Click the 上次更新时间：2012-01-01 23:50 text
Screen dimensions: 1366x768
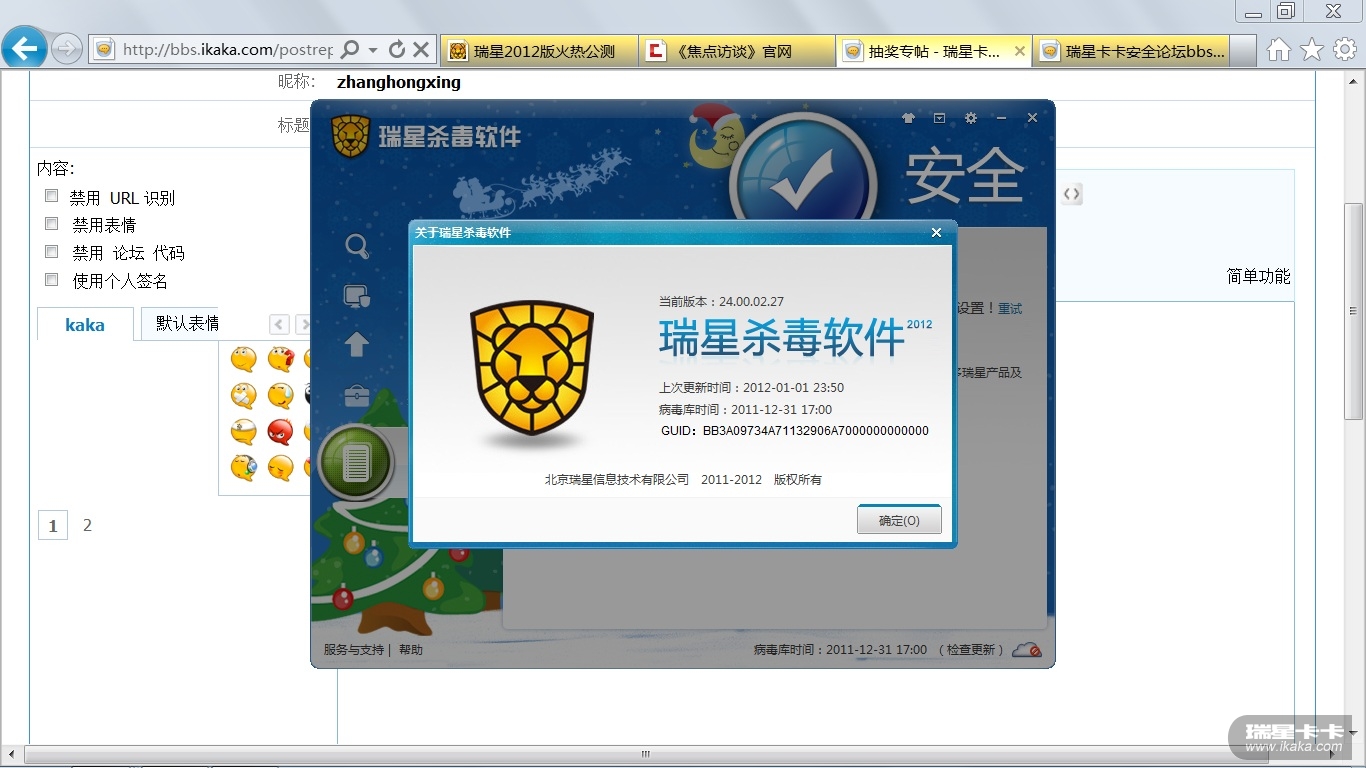(751, 387)
